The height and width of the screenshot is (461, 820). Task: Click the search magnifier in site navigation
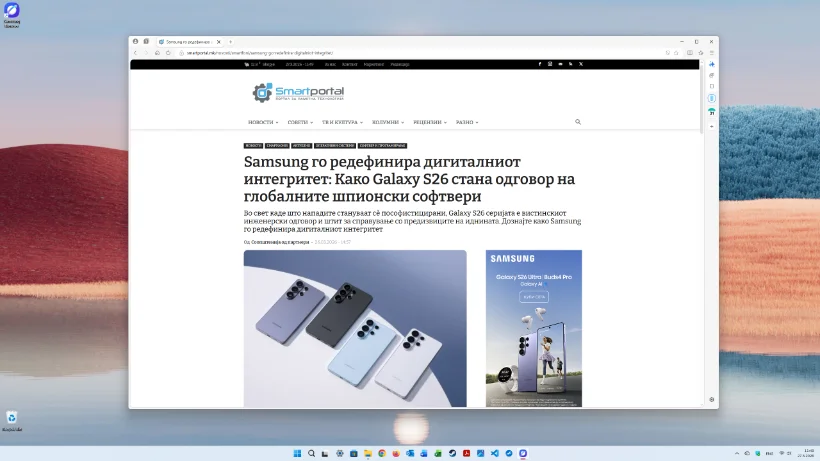577,122
